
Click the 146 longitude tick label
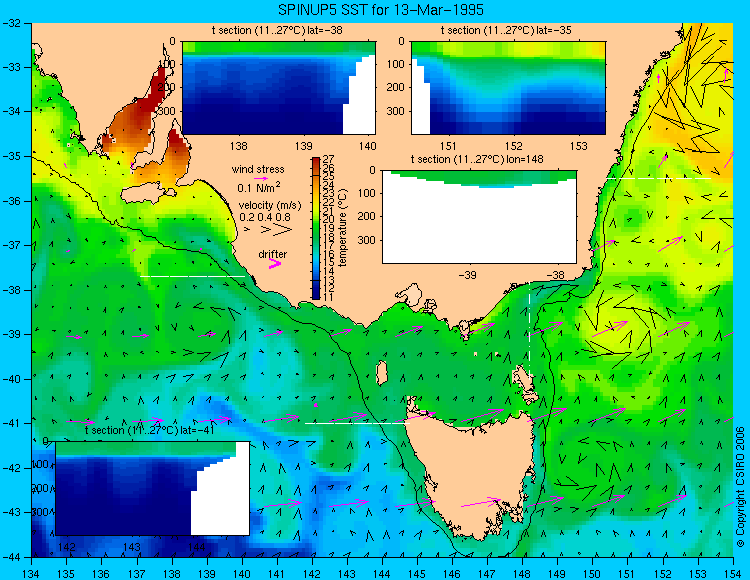[452, 574]
